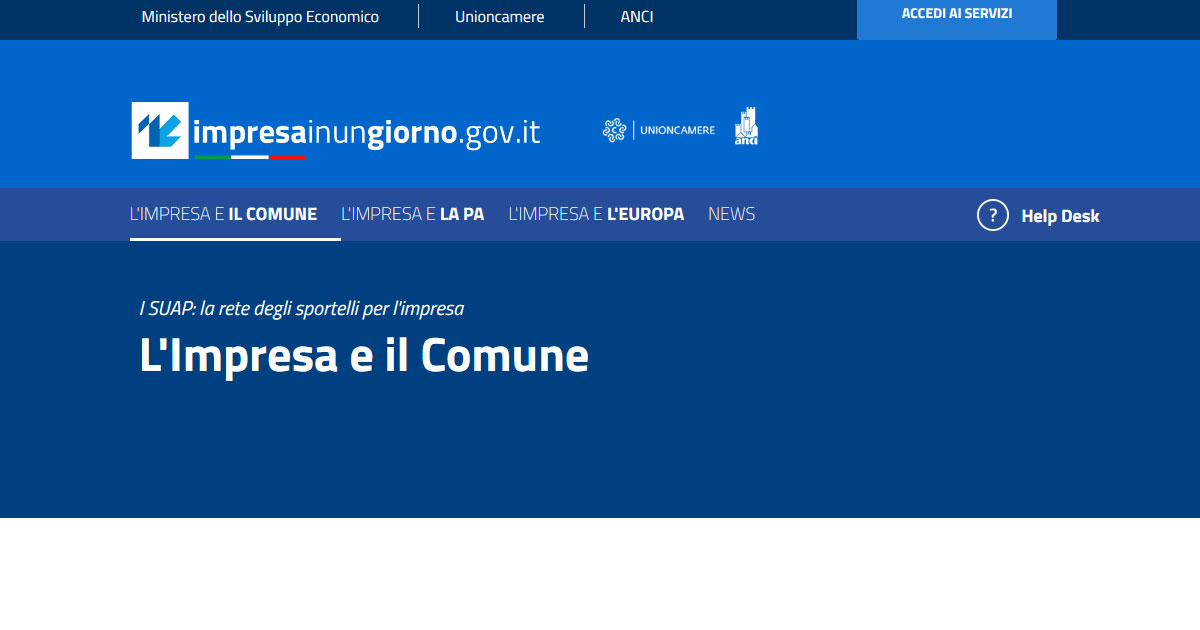Click the L'Impresa e il Comune heading
Image resolution: width=1200 pixels, height=630 pixels.
point(364,355)
